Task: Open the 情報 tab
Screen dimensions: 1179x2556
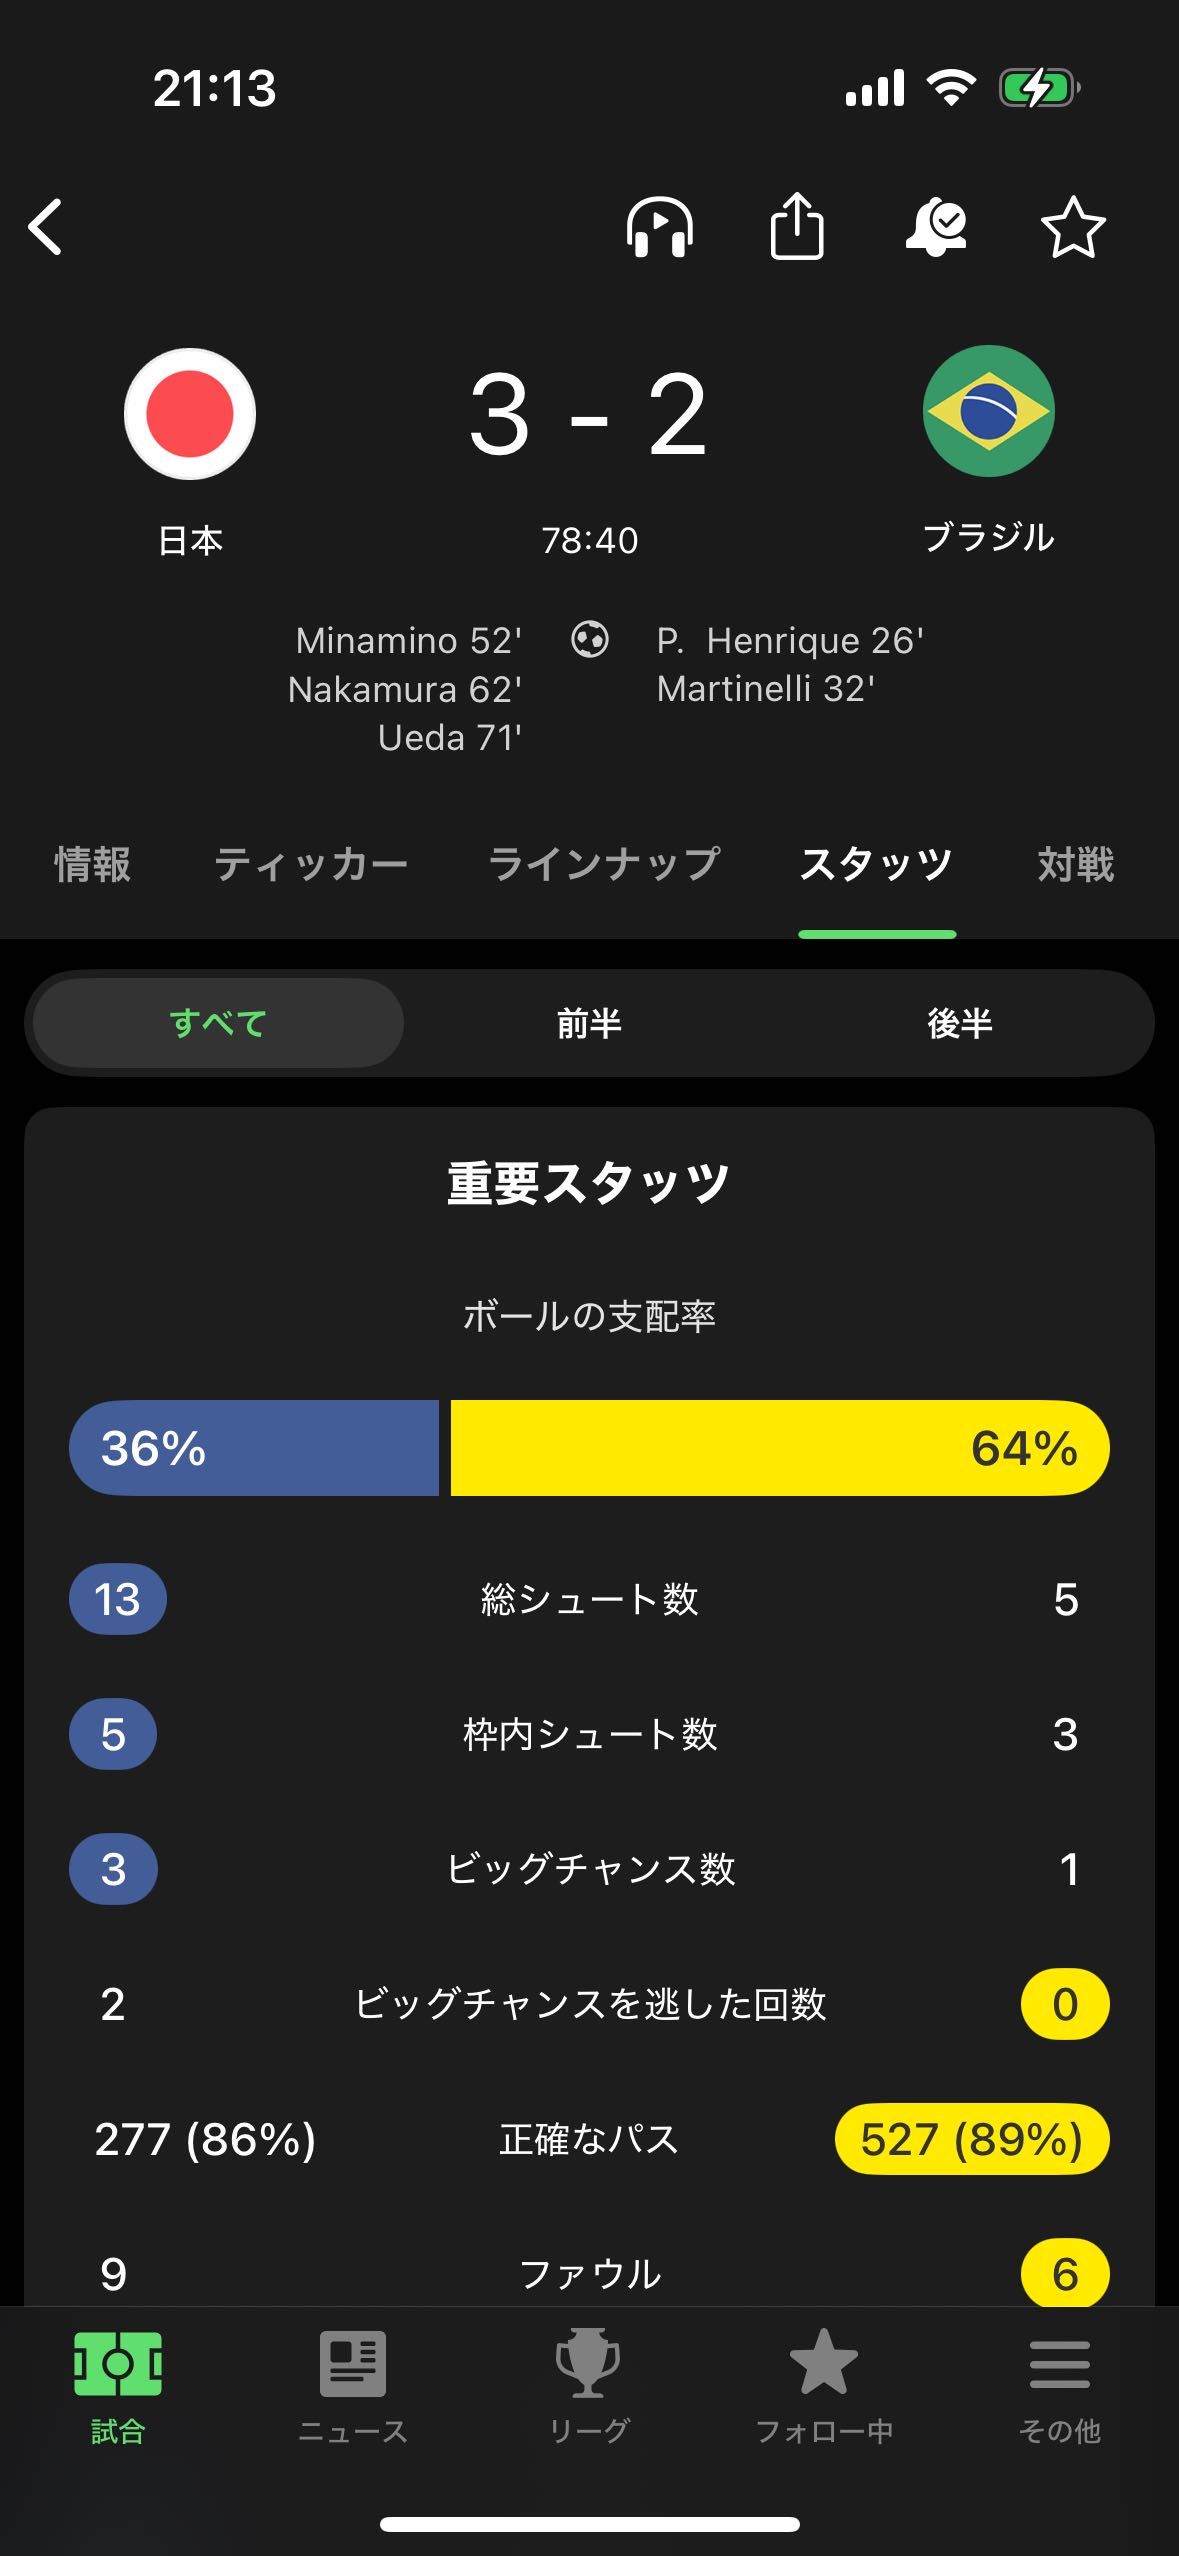Action: click(92, 864)
